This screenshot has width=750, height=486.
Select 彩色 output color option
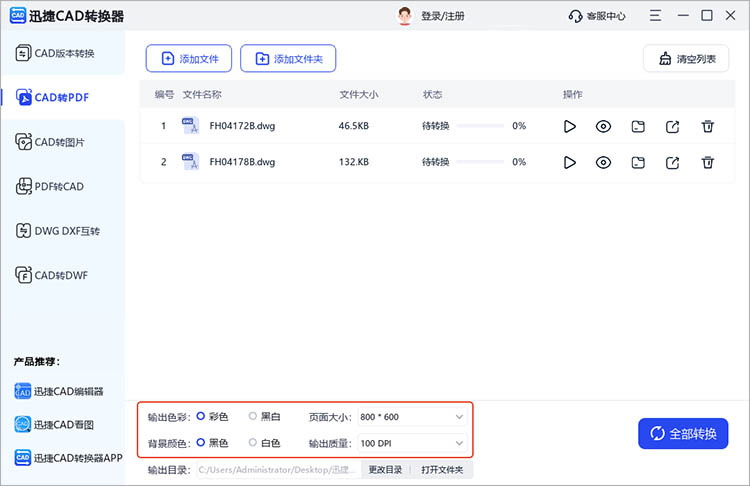(x=212, y=417)
